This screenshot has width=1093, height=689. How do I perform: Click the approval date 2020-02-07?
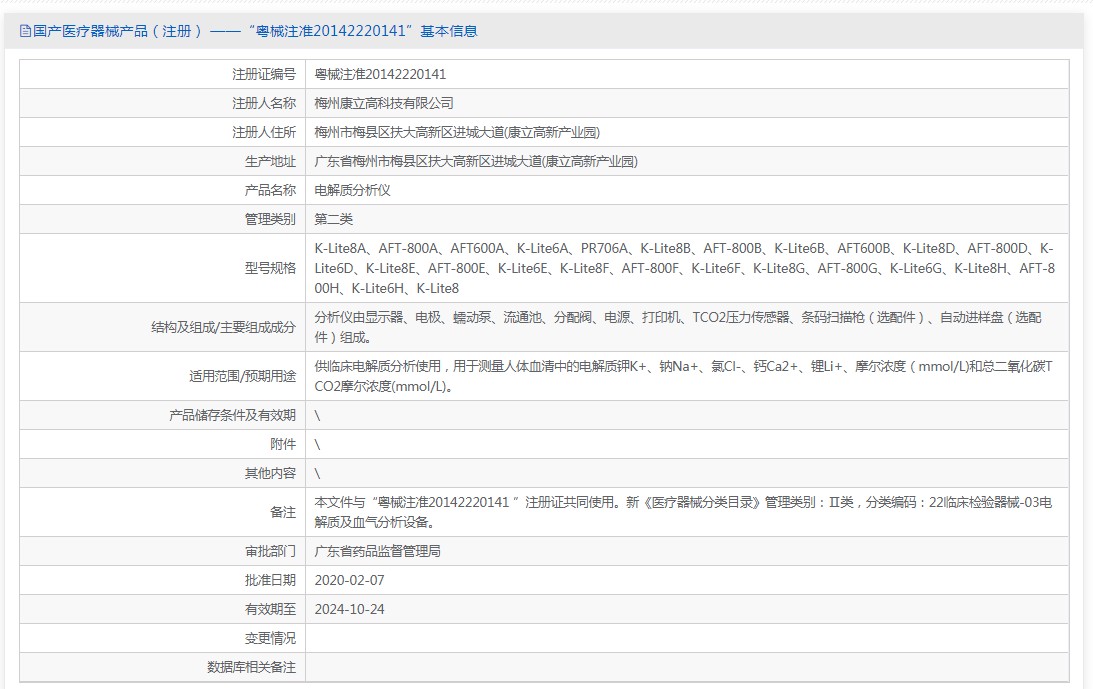[x=349, y=580]
